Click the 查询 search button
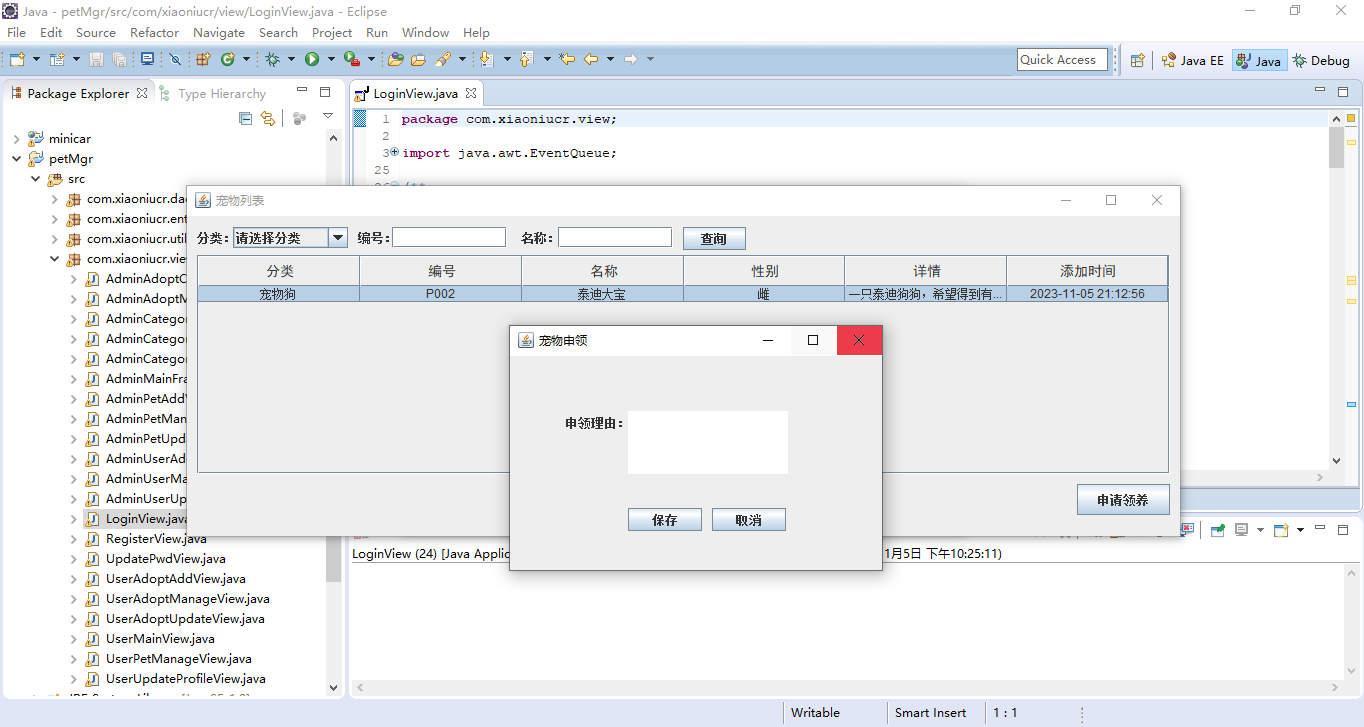 [714, 239]
